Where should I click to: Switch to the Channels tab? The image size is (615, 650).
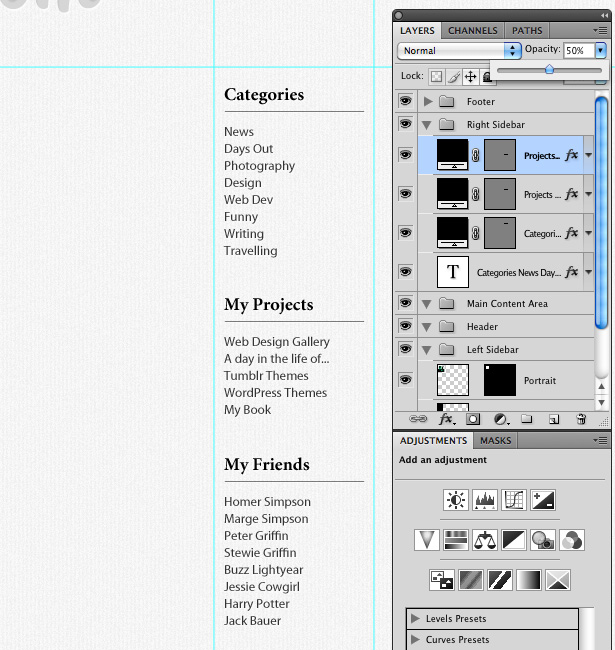coord(472,31)
